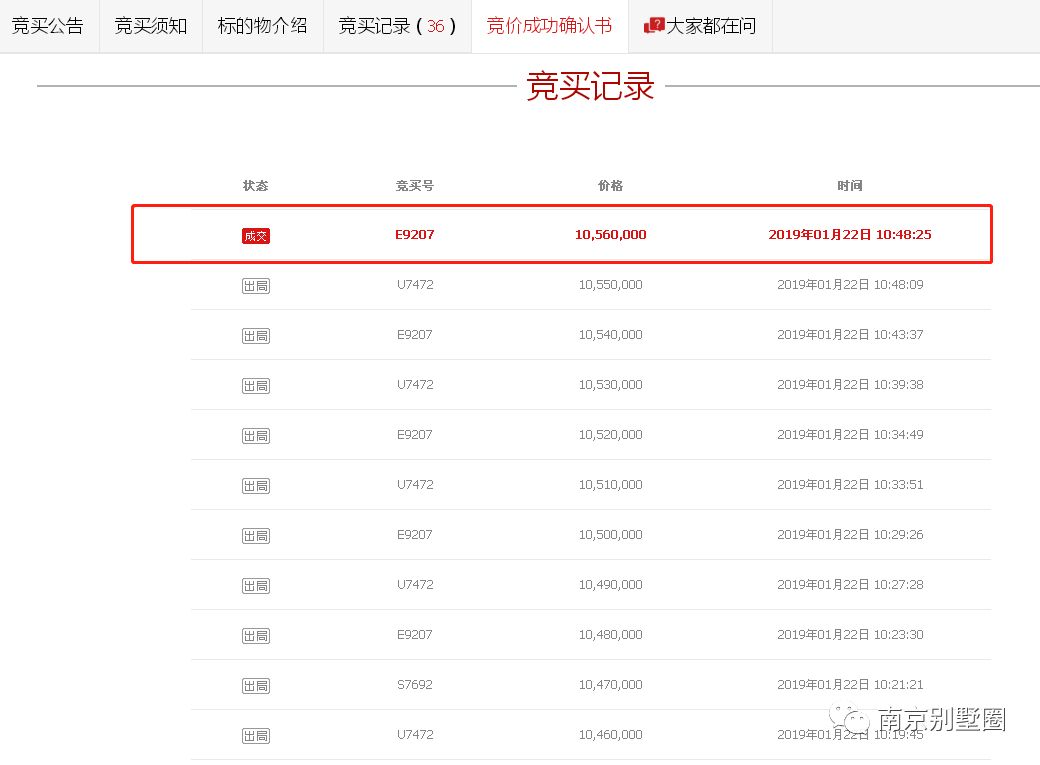Click the 出局 badge beside S7692's bid
The image size is (1040, 765).
255,685
